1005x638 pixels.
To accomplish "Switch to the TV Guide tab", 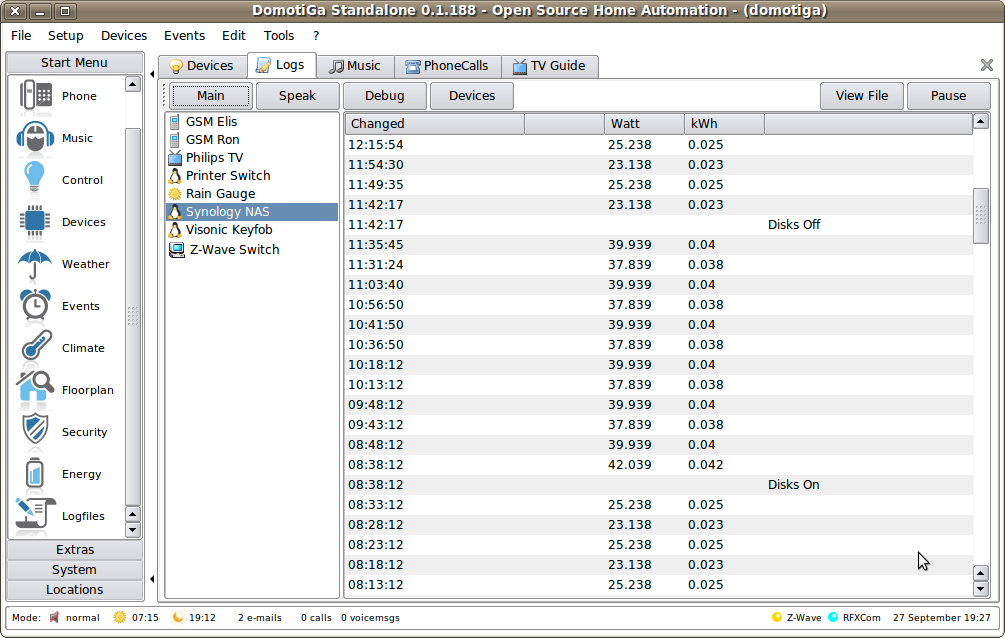I will click(x=549, y=66).
